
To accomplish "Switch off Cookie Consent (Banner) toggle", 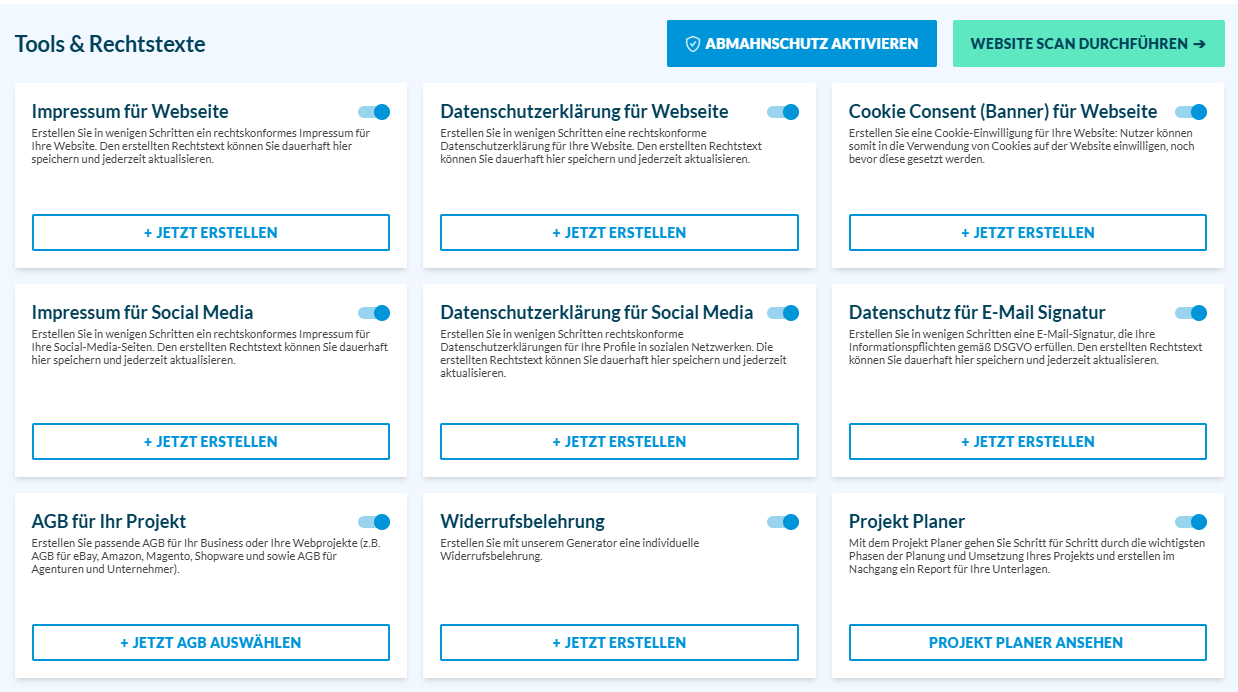I will [x=1191, y=112].
